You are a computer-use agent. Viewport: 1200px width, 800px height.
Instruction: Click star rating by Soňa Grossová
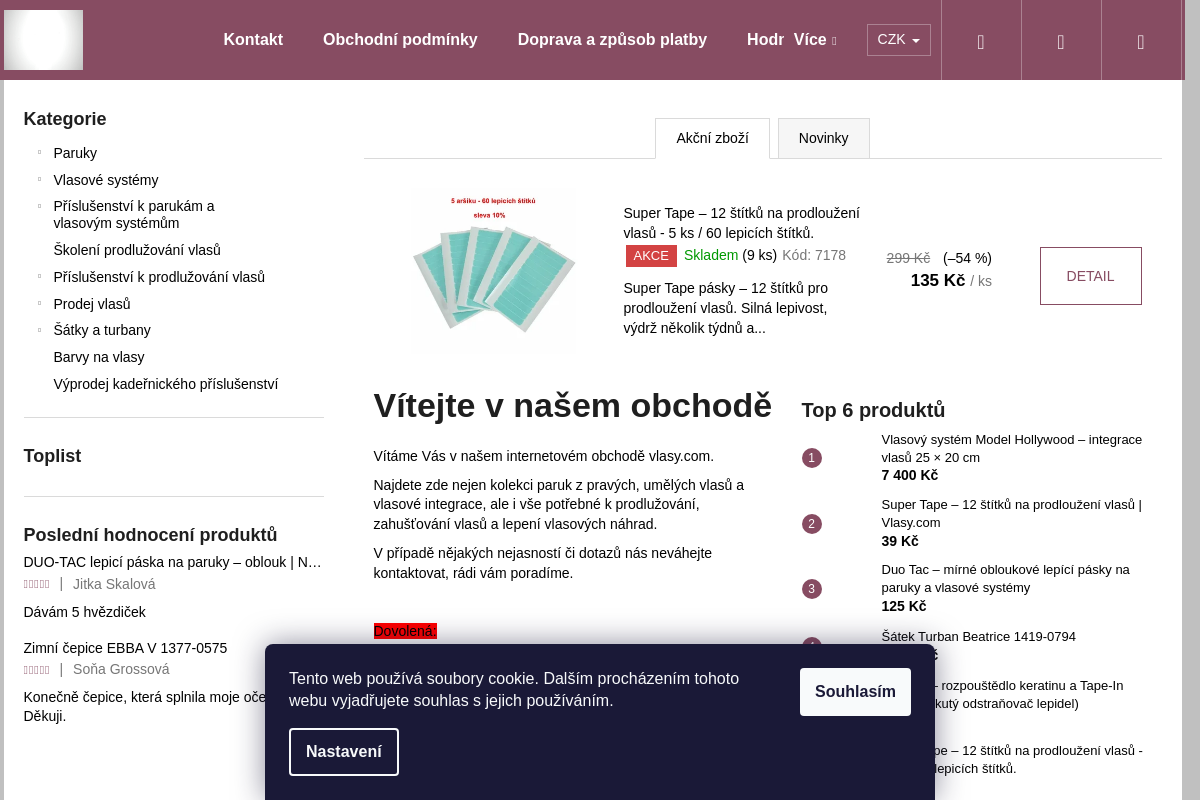click(x=36, y=670)
